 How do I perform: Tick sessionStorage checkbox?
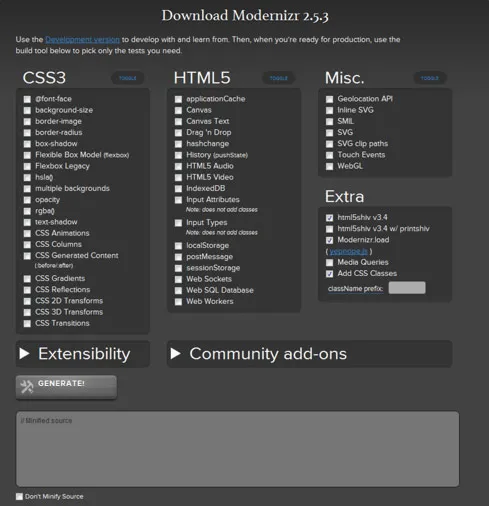click(178, 268)
